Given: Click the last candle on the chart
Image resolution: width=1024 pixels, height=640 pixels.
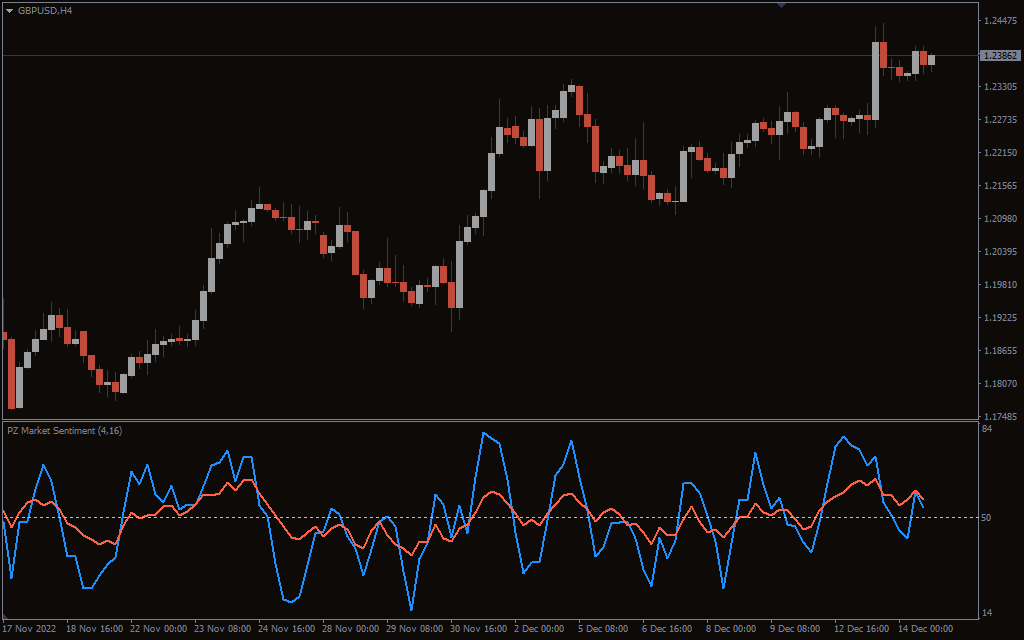Looking at the screenshot, I should click(932, 60).
